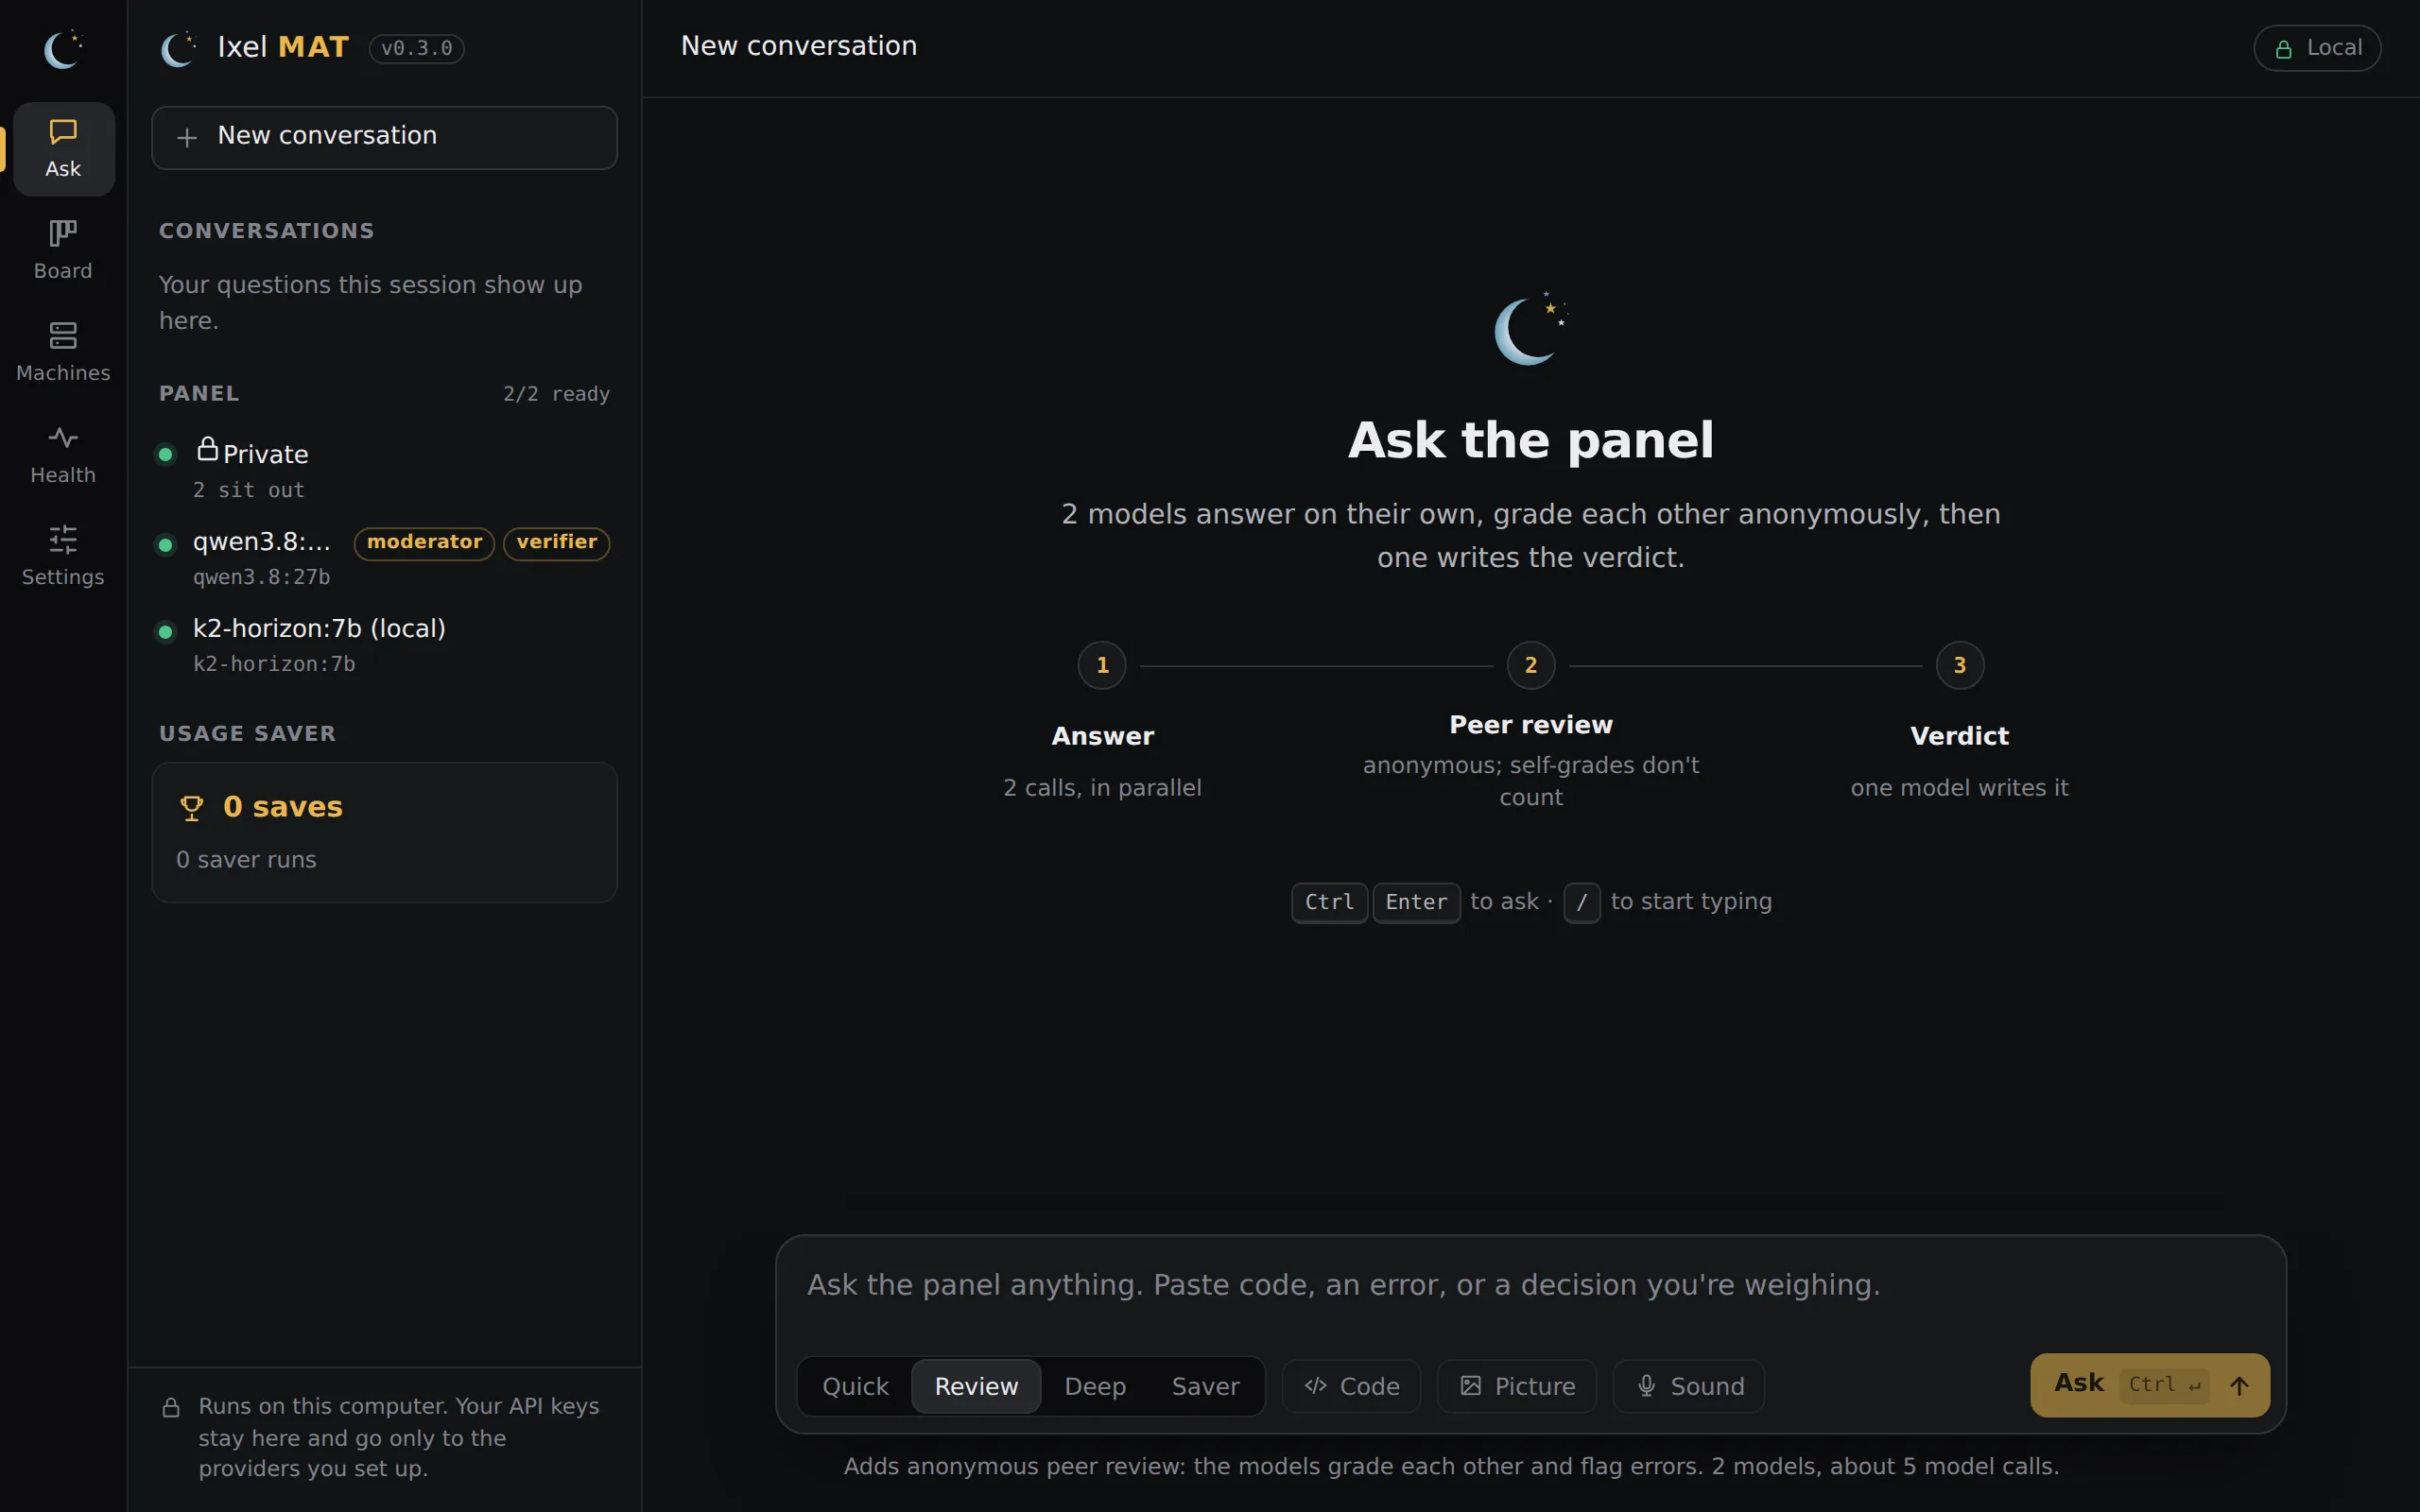Click the verifier badge
This screenshot has width=2420, height=1512.
pos(556,543)
